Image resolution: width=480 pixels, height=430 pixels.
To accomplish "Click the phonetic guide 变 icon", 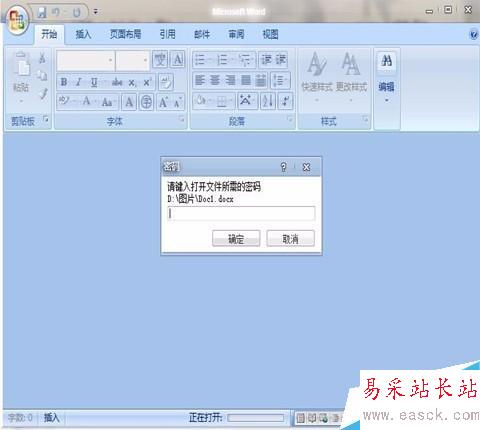I will pos(160,60).
